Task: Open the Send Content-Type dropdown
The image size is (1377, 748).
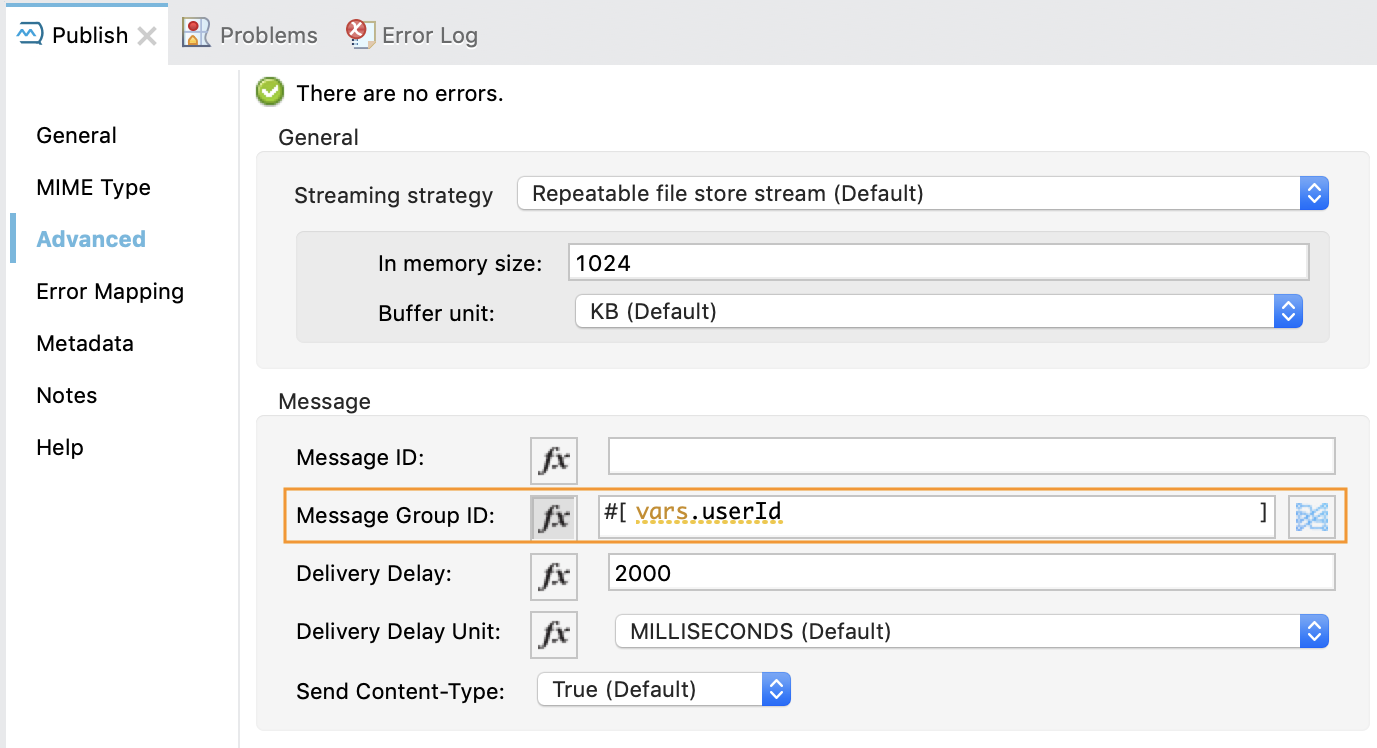Action: 664,689
